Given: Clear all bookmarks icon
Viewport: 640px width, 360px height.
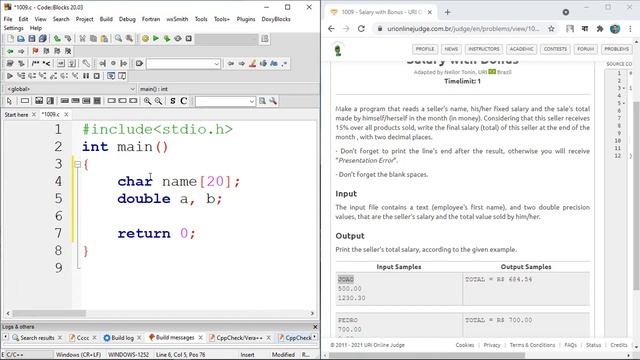Looking at the screenshot, I should pyautogui.click(x=68, y=51).
